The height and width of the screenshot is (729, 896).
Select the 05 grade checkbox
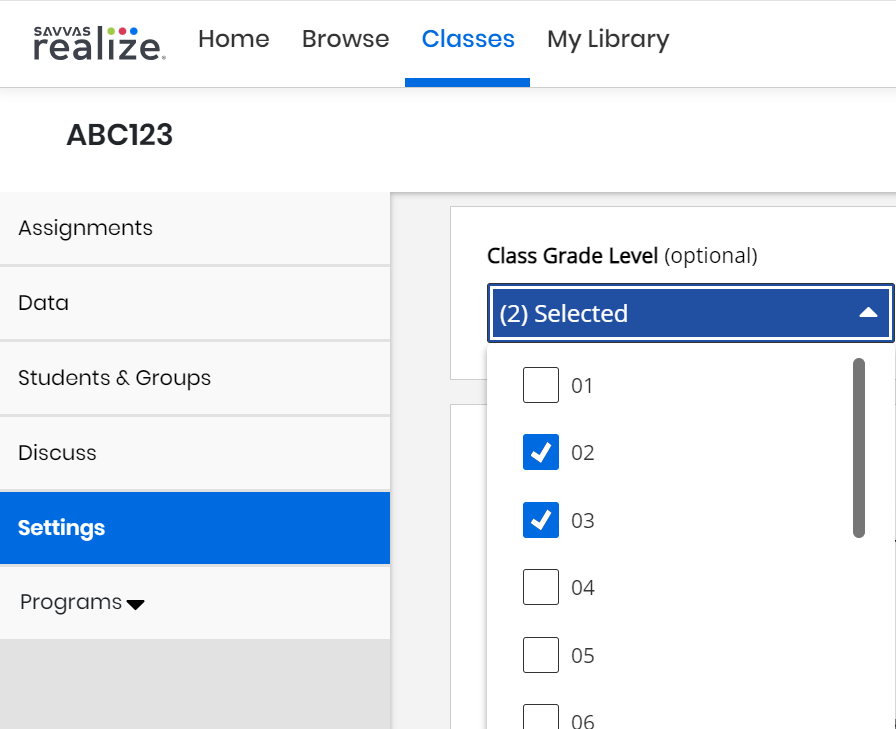[541, 655]
